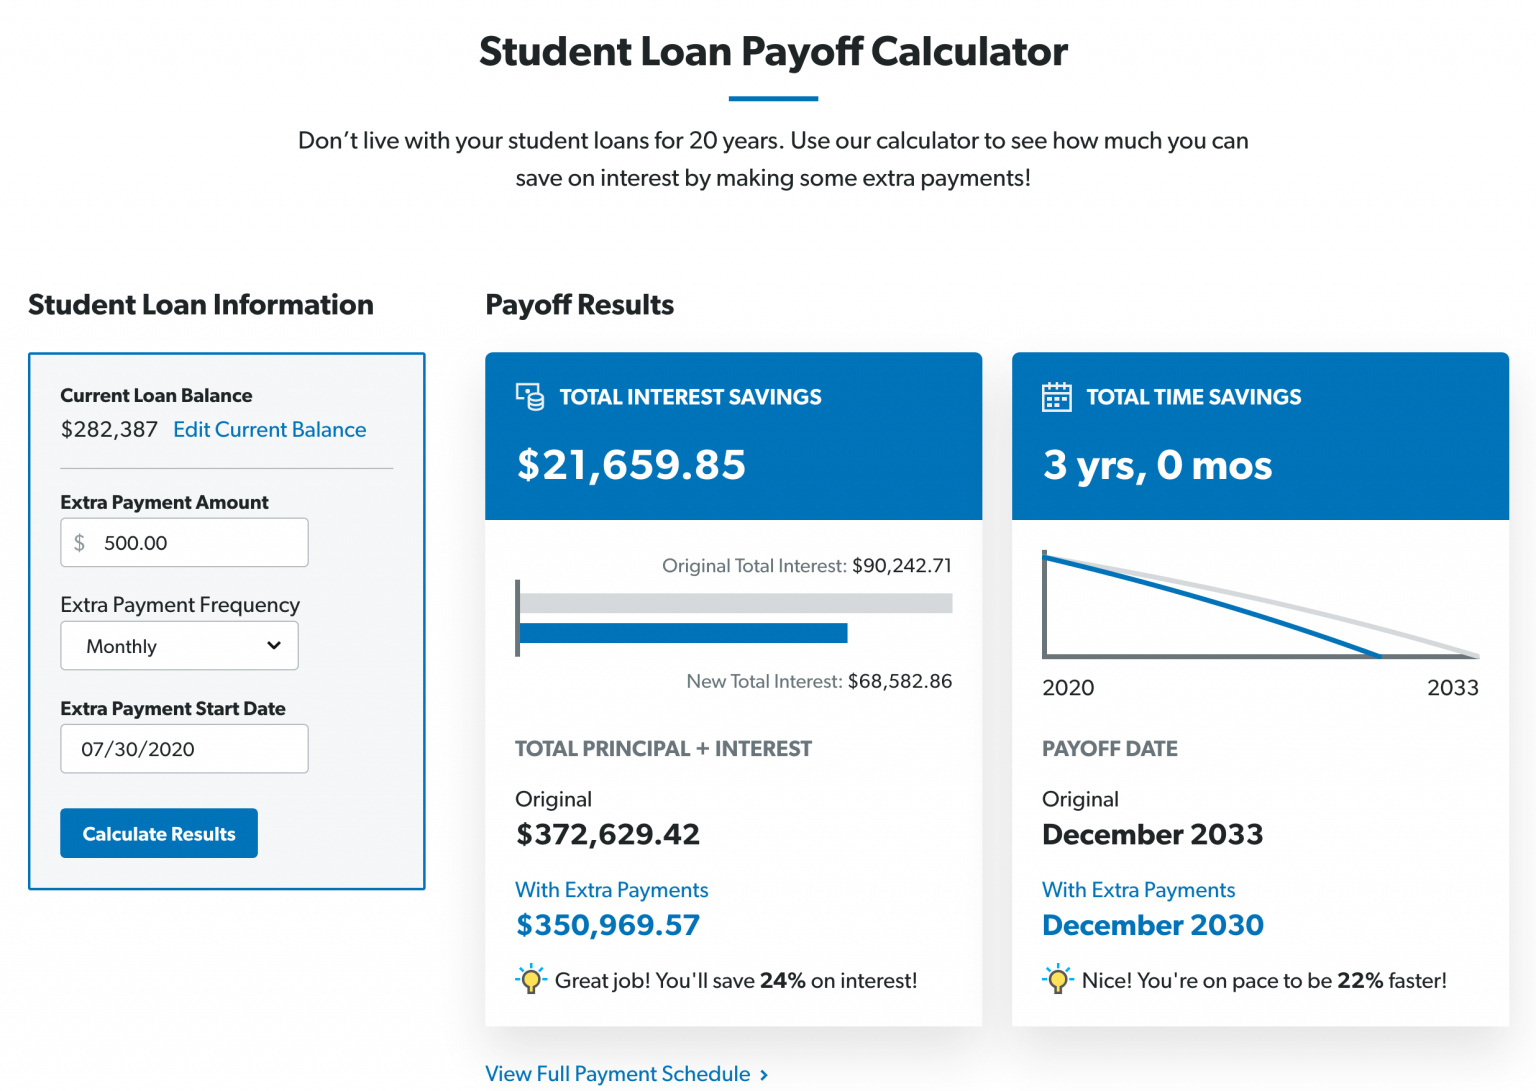Click Calculate Results
The image size is (1536, 1091).
158,833
